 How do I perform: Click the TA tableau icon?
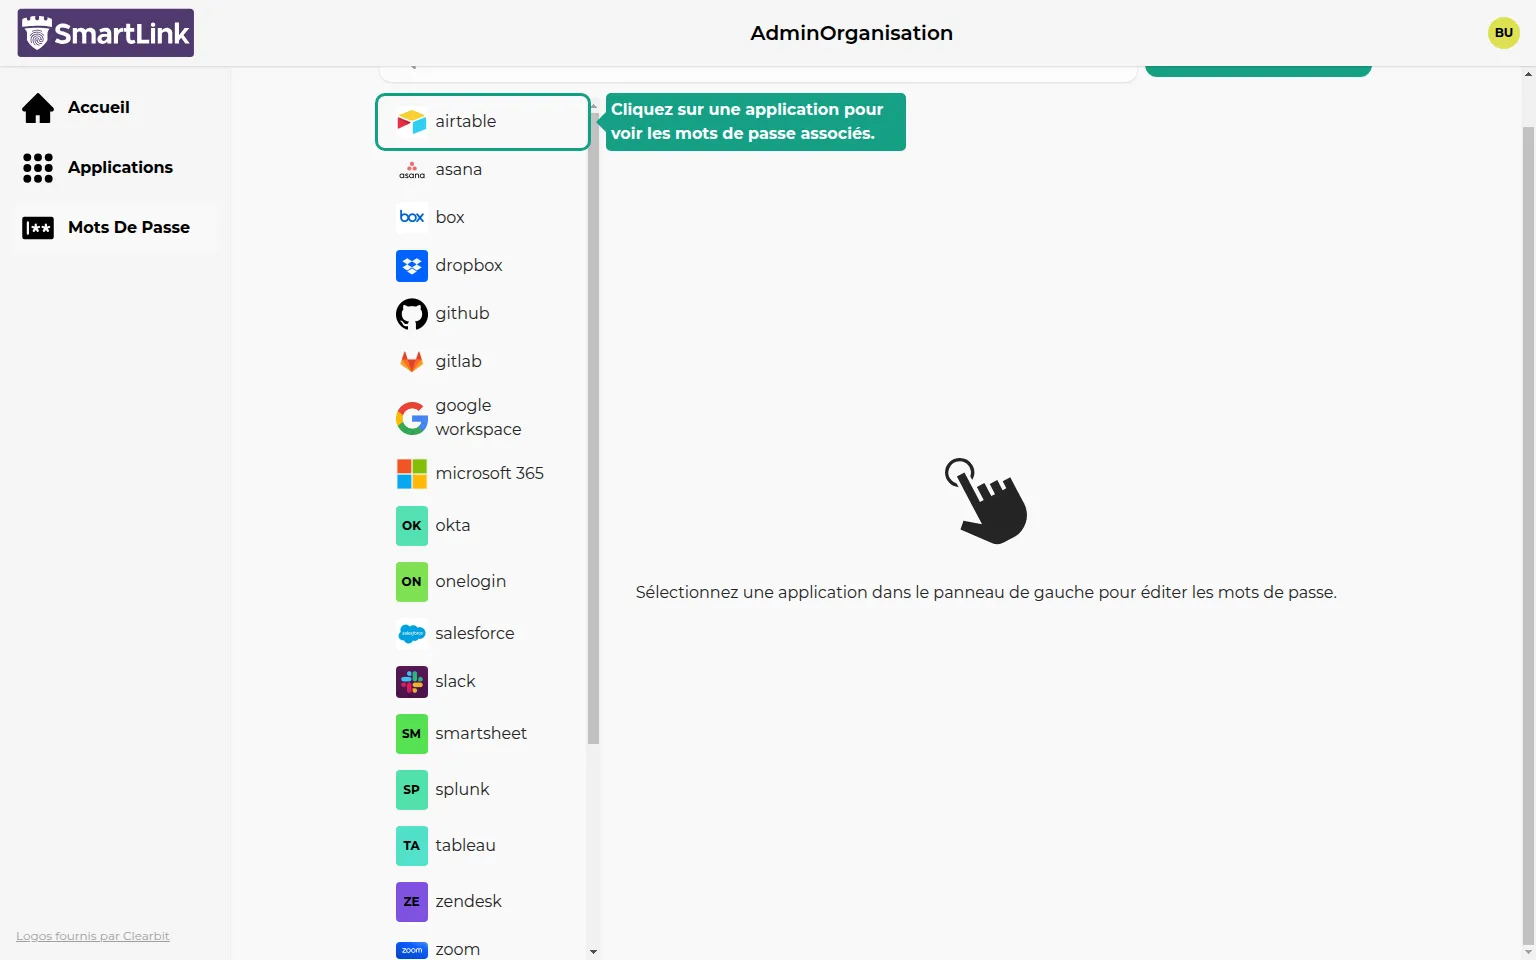[x=412, y=846]
